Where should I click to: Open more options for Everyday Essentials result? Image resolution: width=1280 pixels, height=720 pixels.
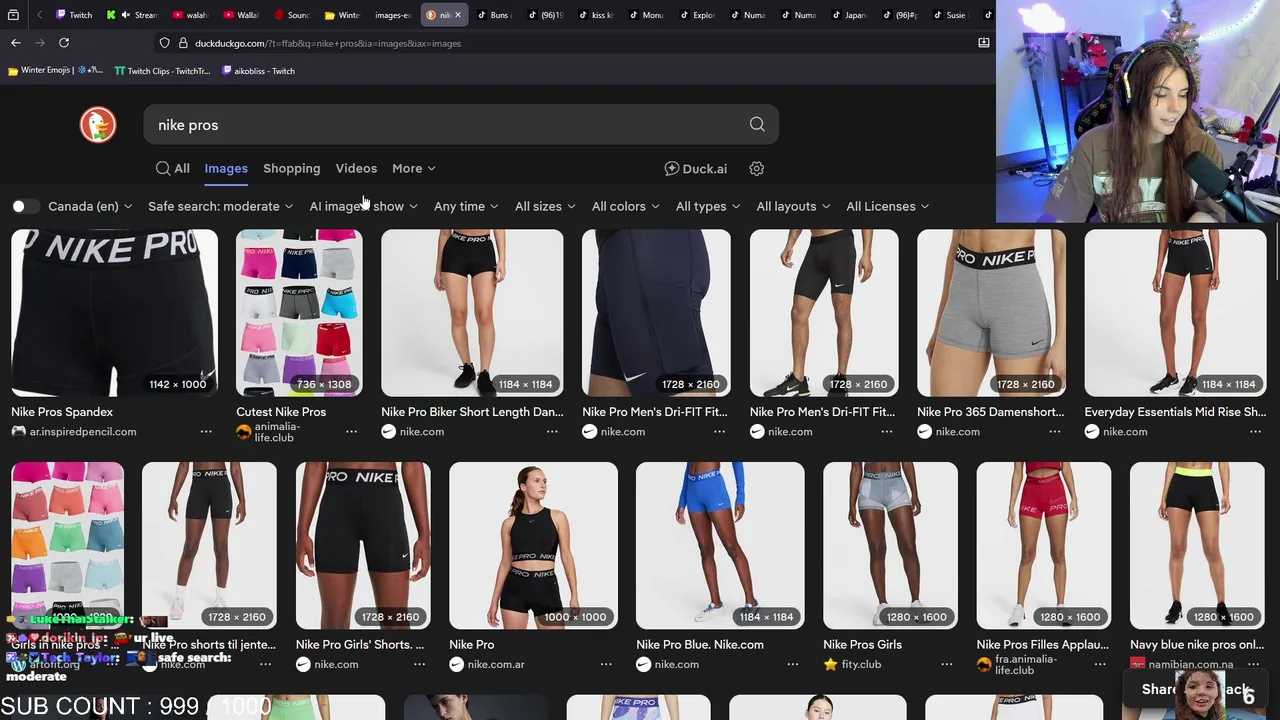pyautogui.click(x=1255, y=432)
